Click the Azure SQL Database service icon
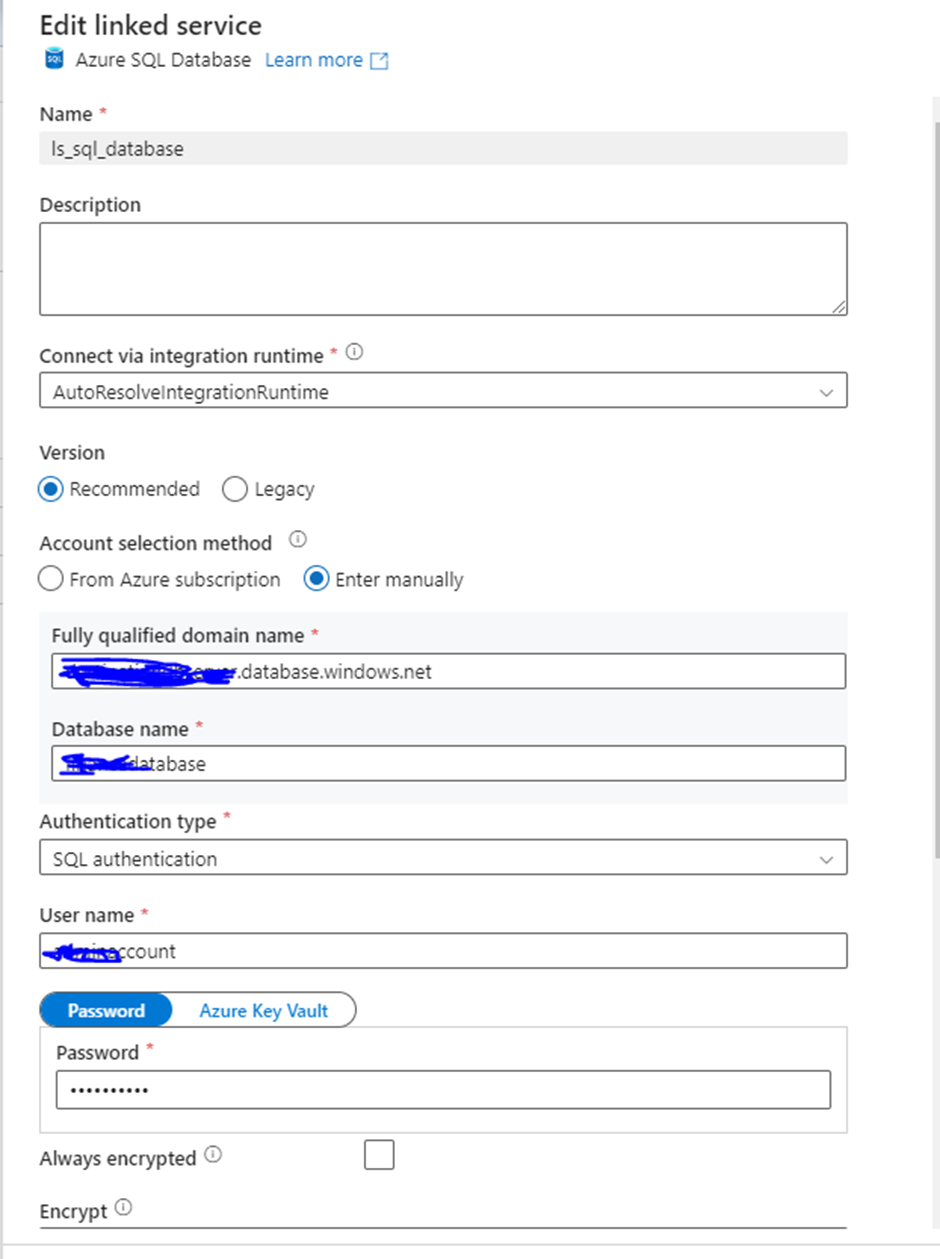This screenshot has height=1259, width=940. click(53, 60)
